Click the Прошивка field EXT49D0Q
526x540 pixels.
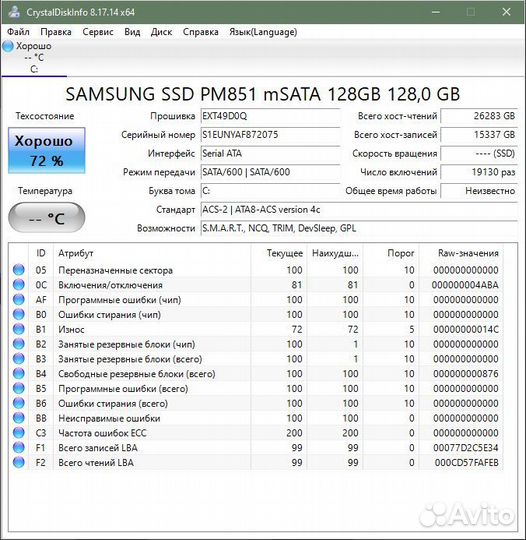point(270,116)
